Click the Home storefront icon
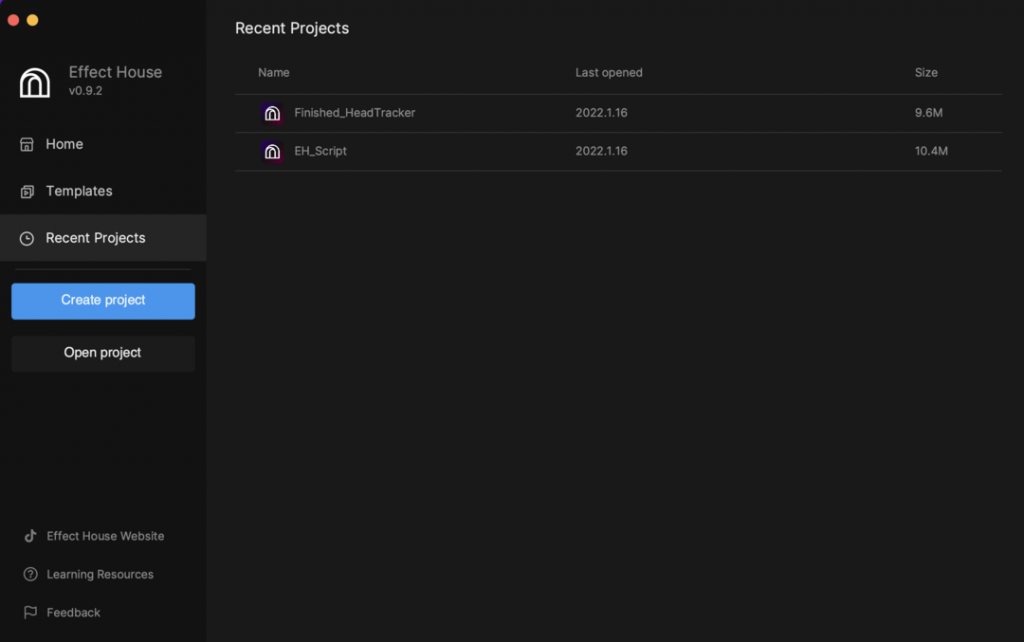 click(x=27, y=144)
